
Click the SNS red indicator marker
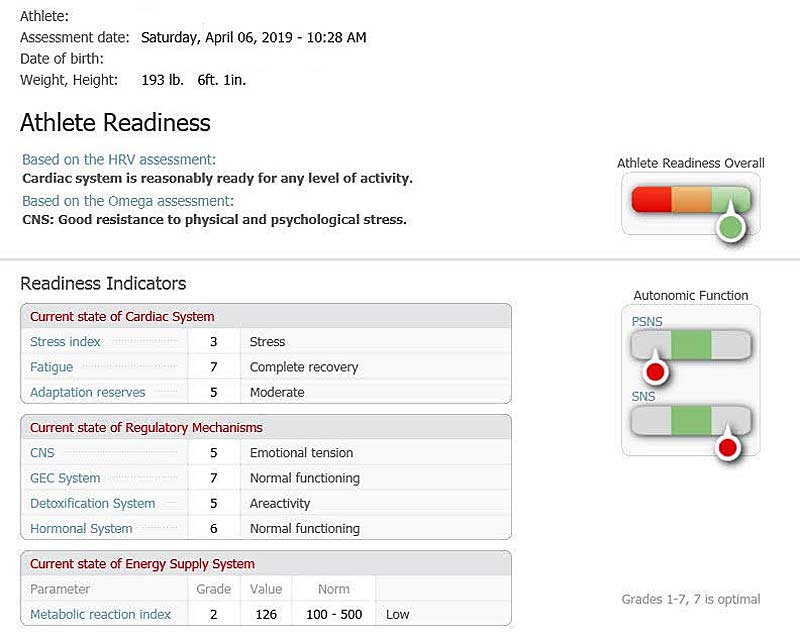tap(727, 448)
